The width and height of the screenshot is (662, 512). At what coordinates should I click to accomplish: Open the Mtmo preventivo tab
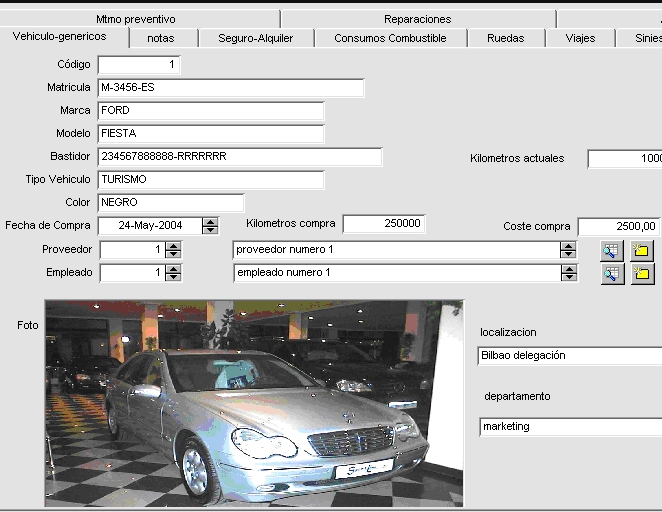[x=136, y=19]
